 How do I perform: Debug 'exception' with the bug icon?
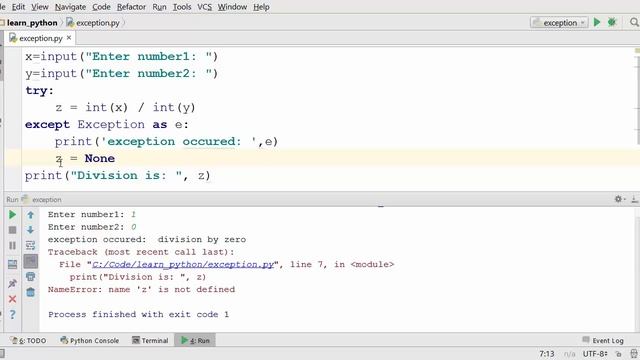(x=611, y=22)
